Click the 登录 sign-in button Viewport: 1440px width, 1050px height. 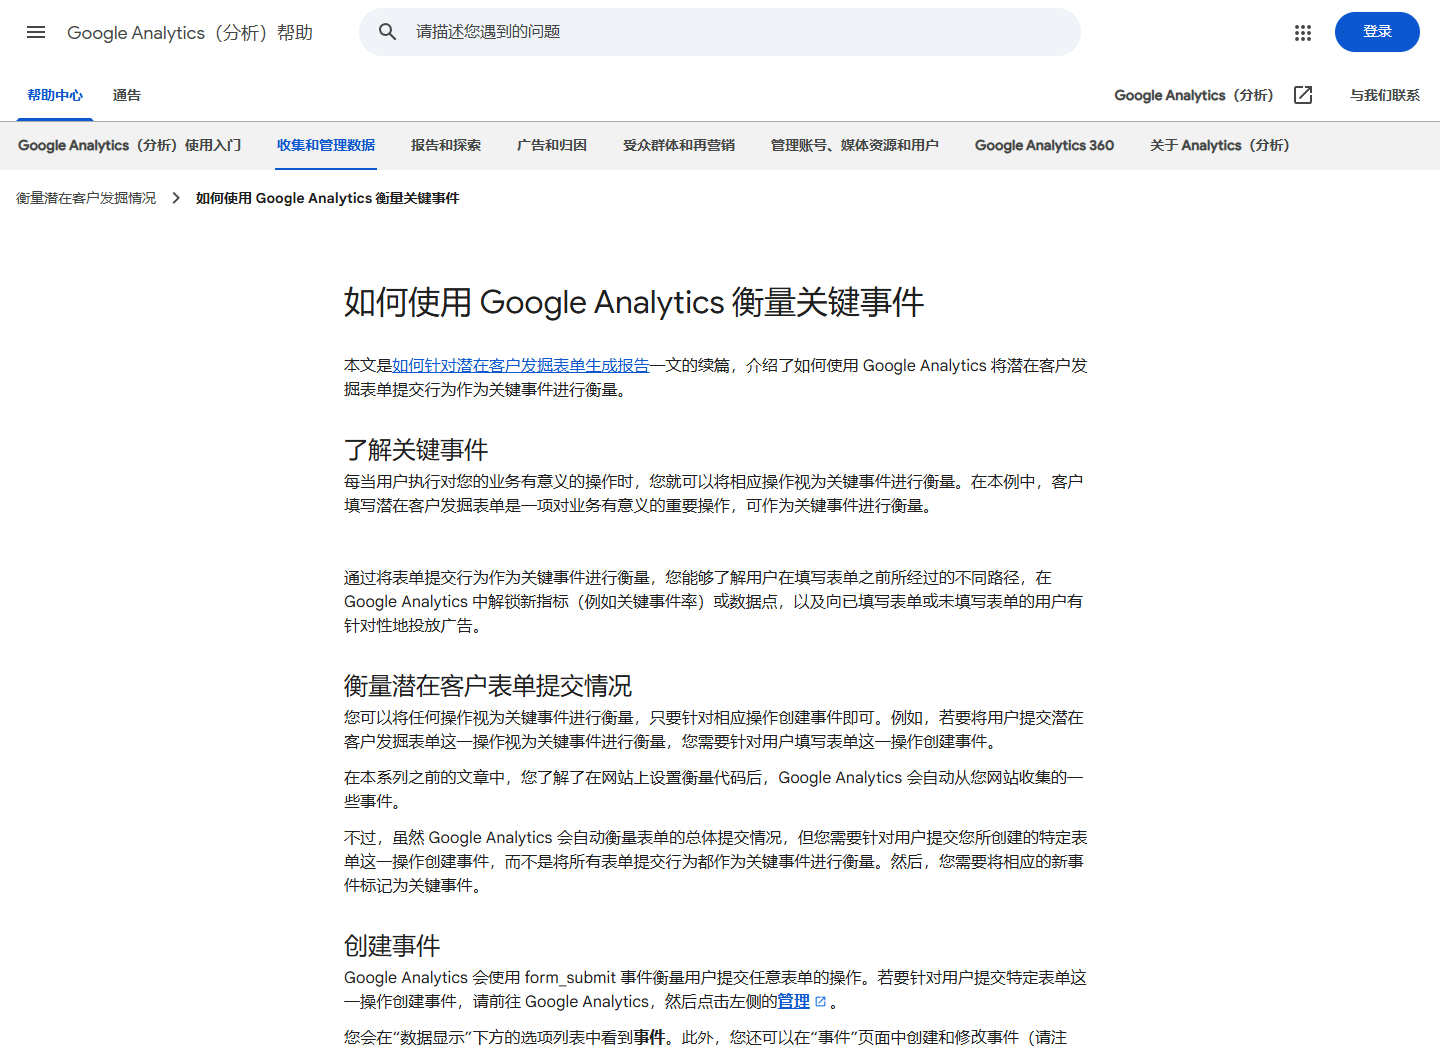pos(1377,32)
